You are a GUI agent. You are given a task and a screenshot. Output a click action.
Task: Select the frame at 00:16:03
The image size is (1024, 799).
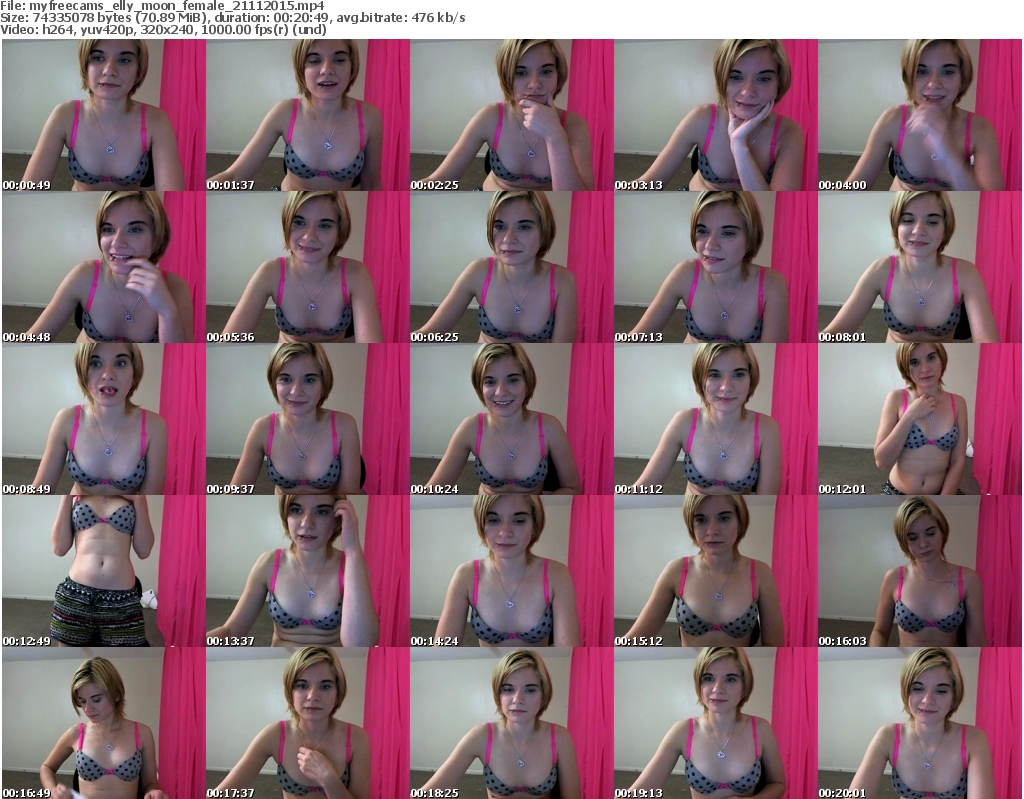click(x=919, y=571)
